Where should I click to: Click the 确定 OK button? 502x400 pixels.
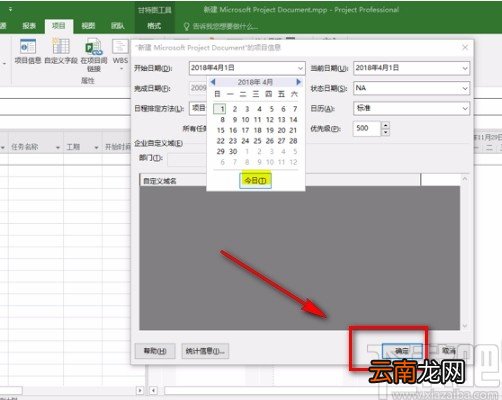402,351
